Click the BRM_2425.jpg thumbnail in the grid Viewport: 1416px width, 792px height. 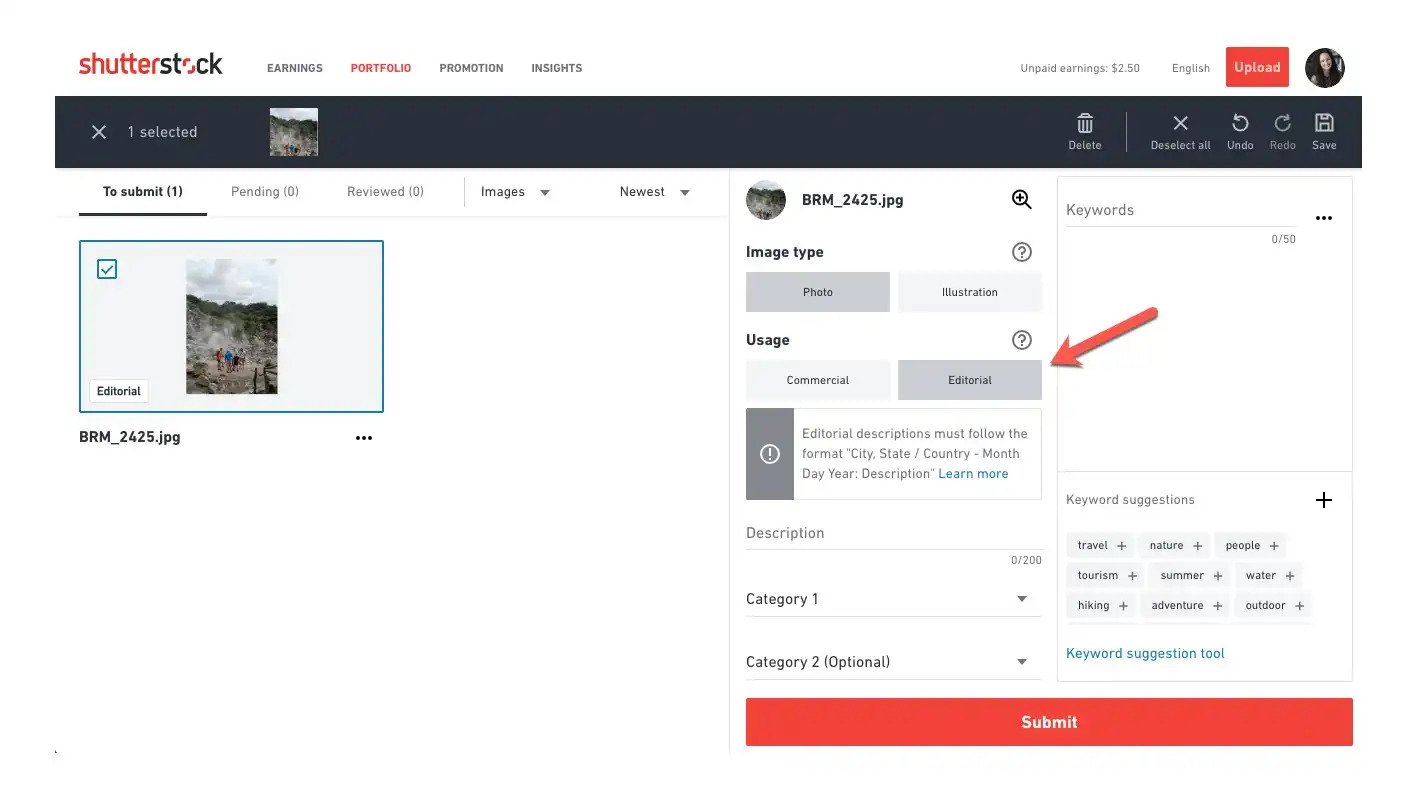(x=231, y=327)
